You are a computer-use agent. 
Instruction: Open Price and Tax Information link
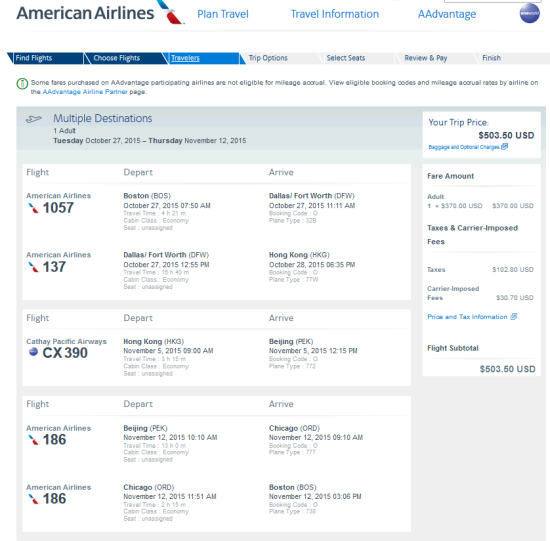click(x=467, y=317)
